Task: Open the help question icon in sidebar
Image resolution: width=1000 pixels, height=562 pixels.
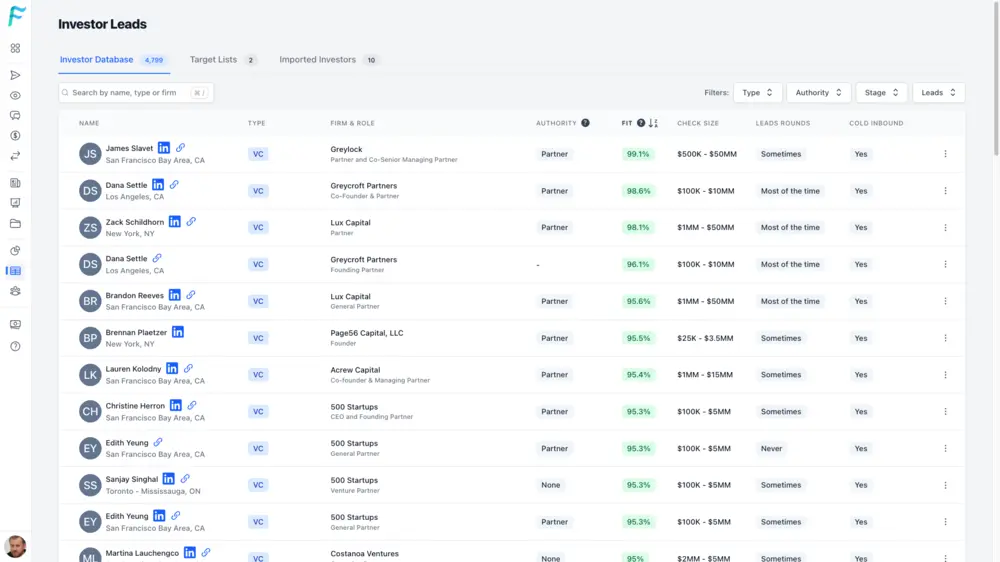Action: (15, 346)
